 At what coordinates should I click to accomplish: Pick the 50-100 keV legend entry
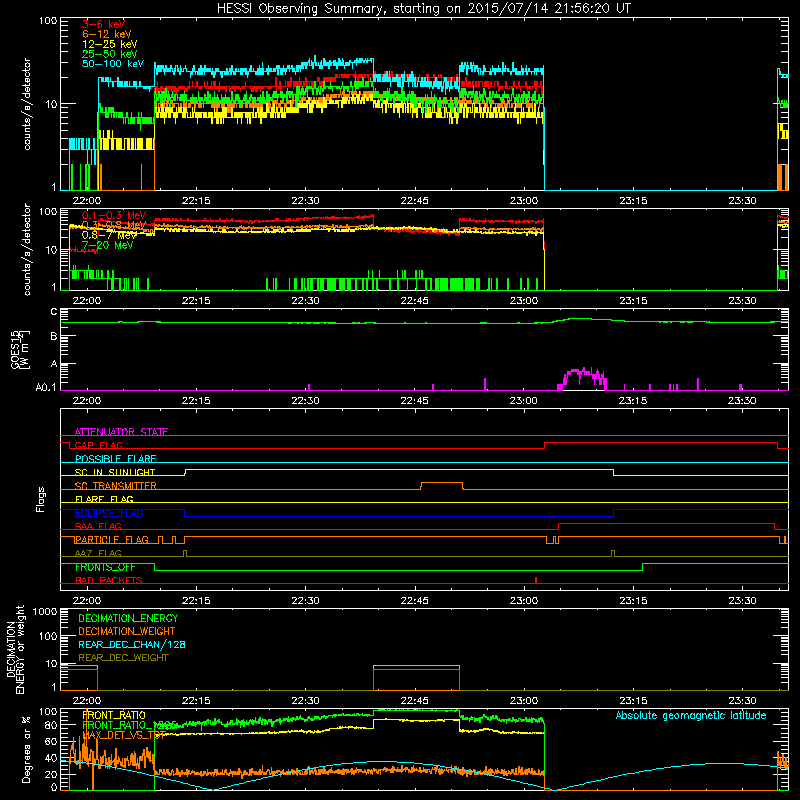pyautogui.click(x=112, y=64)
